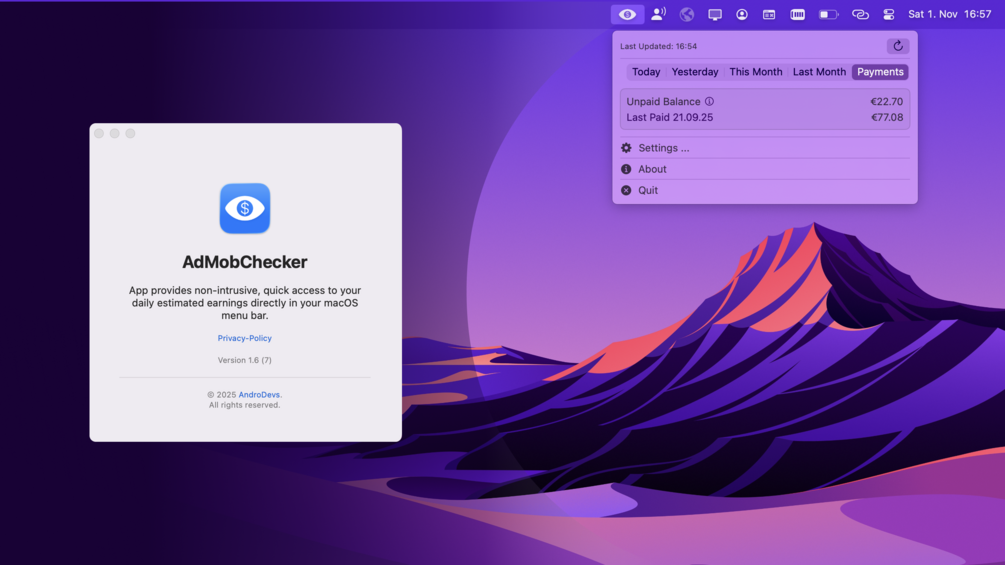Open the person-with-sound-waves menu bar icon

tap(658, 14)
